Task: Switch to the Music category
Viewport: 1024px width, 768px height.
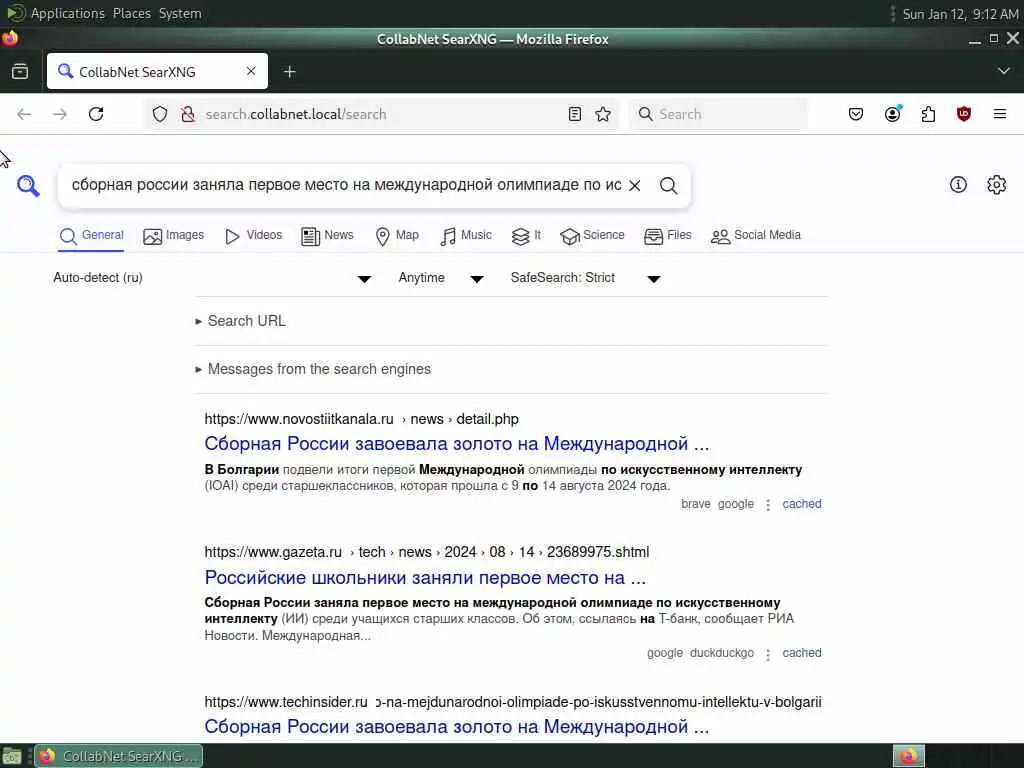Action: pyautogui.click(x=466, y=236)
